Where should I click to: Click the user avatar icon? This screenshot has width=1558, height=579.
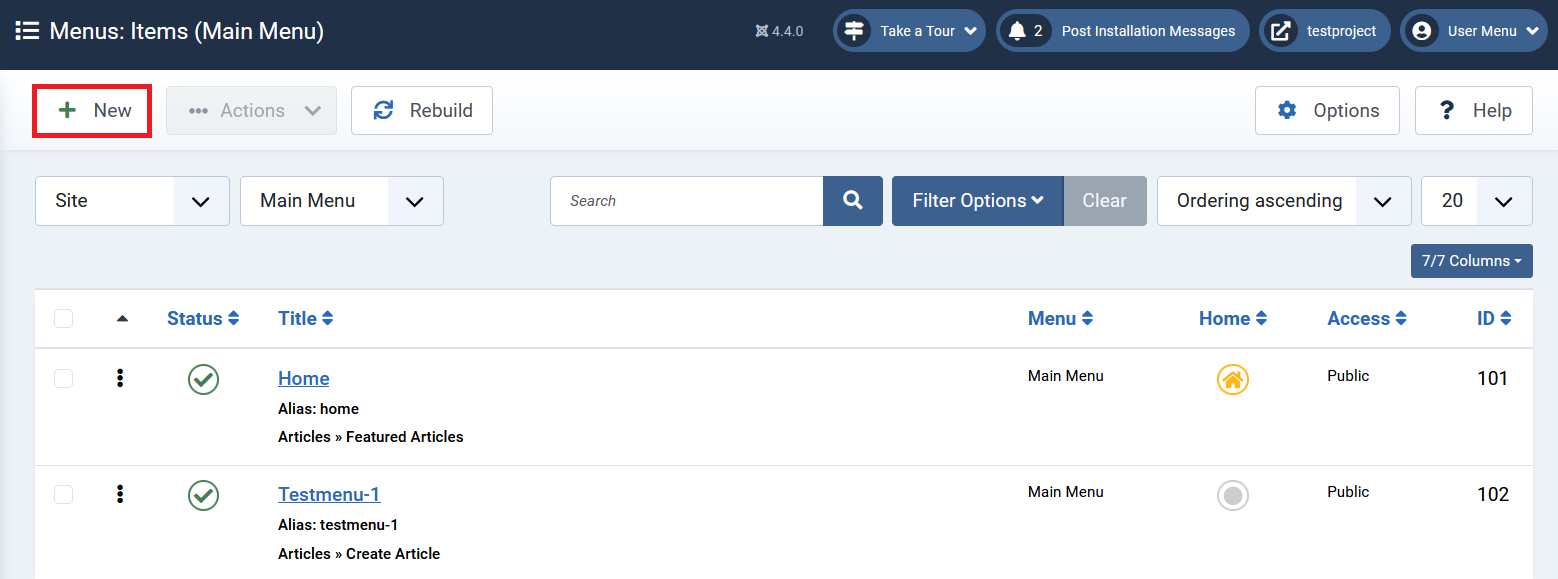coord(1421,31)
